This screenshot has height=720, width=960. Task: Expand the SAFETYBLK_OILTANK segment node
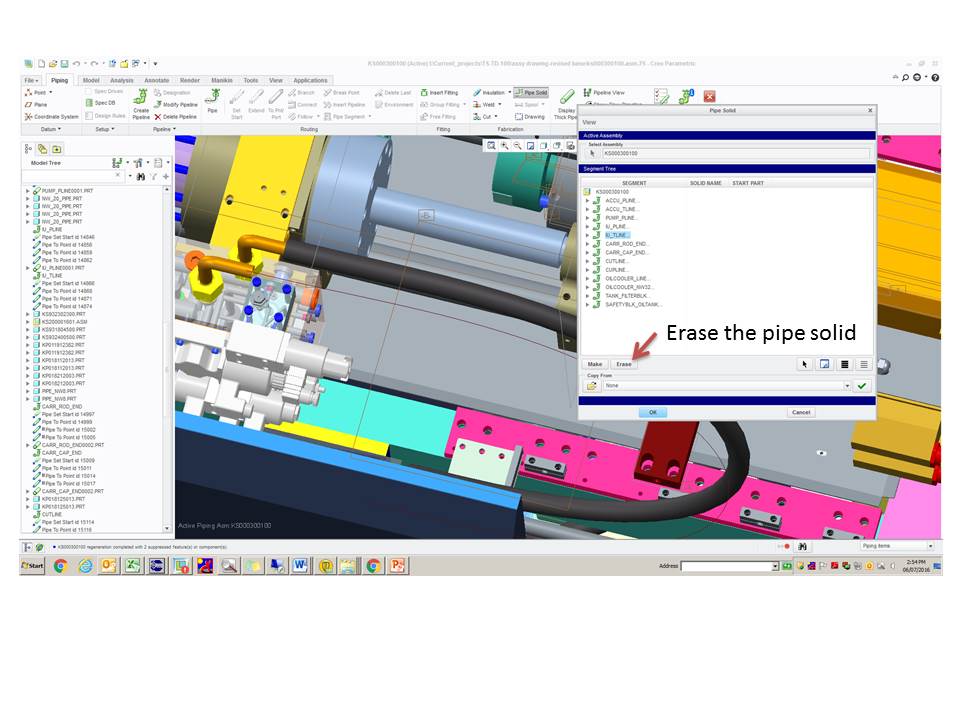click(x=587, y=304)
